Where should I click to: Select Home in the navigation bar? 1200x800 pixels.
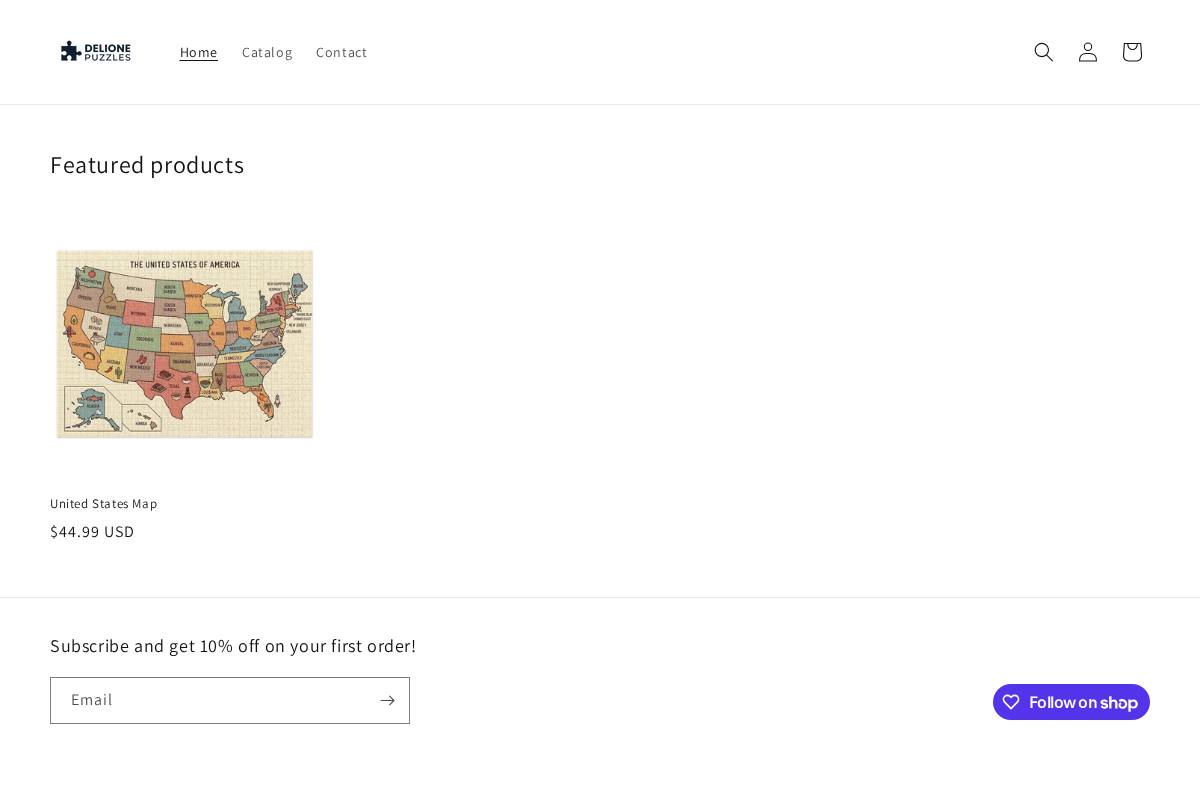click(198, 52)
